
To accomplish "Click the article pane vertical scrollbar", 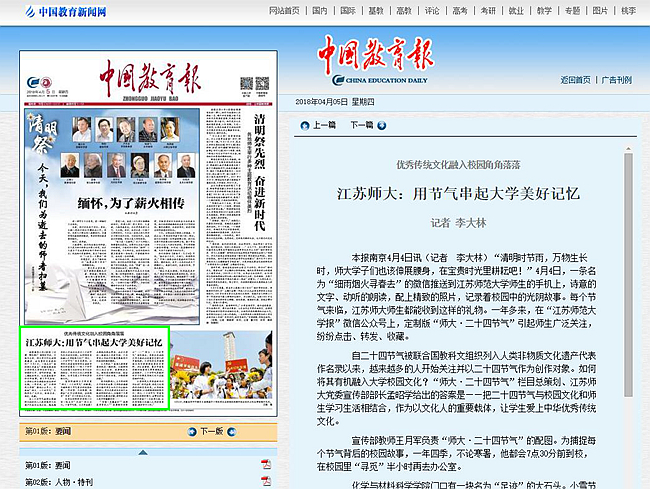I will click(629, 300).
